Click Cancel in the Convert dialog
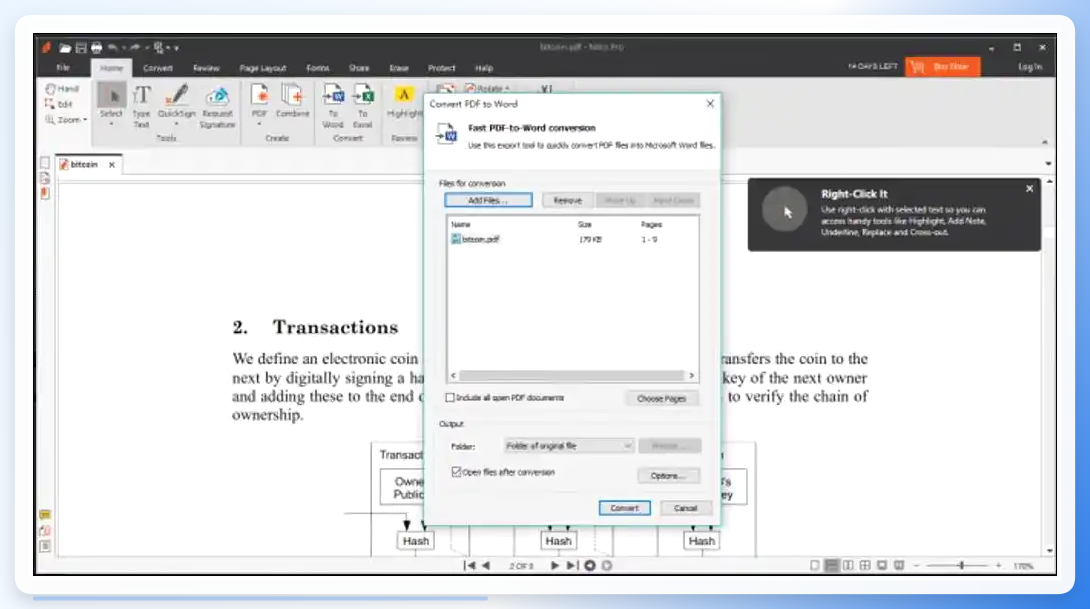1090x609 pixels. click(685, 508)
